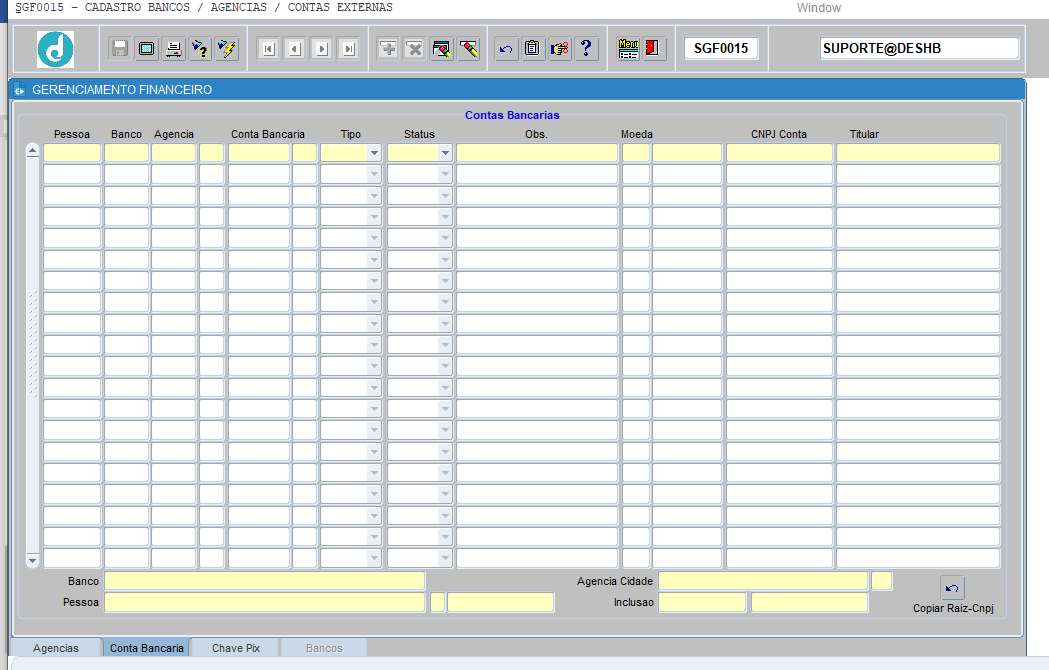1049x670 pixels.
Task: Click the bottom Pessoa name field
Action: point(264,602)
